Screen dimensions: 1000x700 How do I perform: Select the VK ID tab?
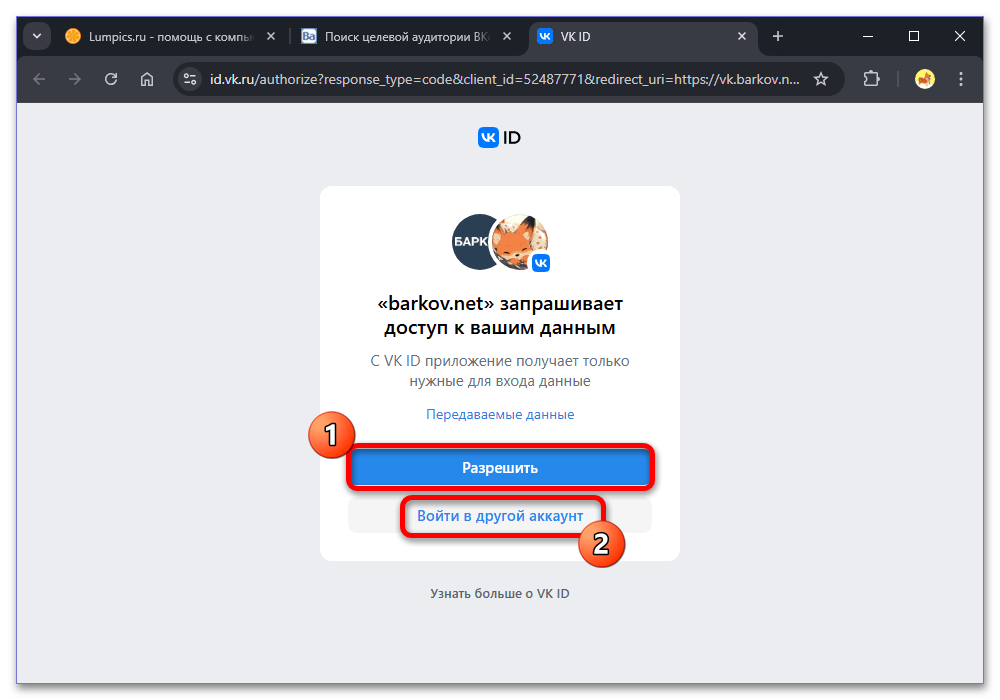(643, 37)
